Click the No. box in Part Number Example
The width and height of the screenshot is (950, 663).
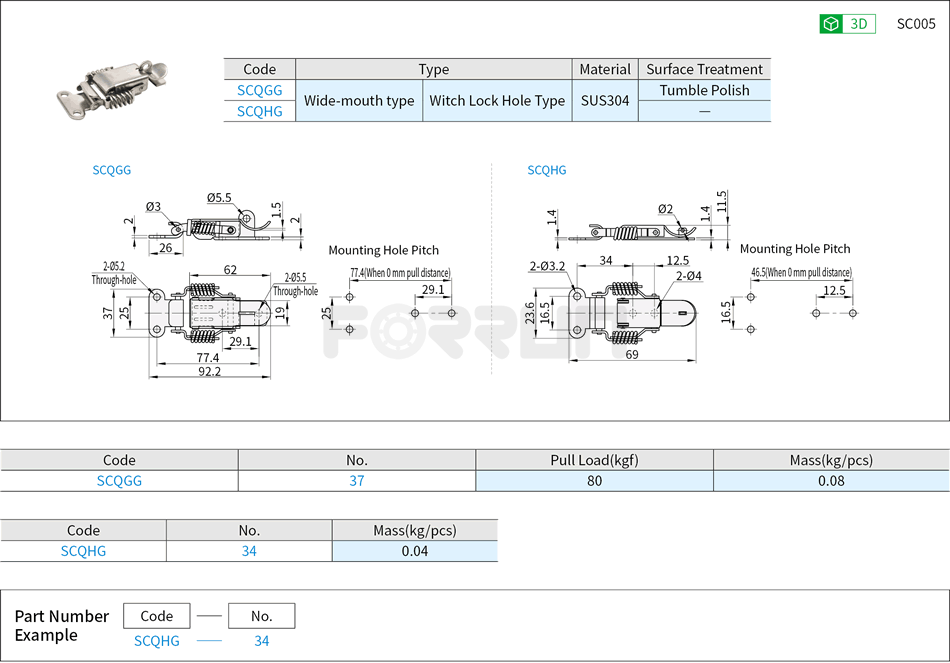[x=261, y=616]
